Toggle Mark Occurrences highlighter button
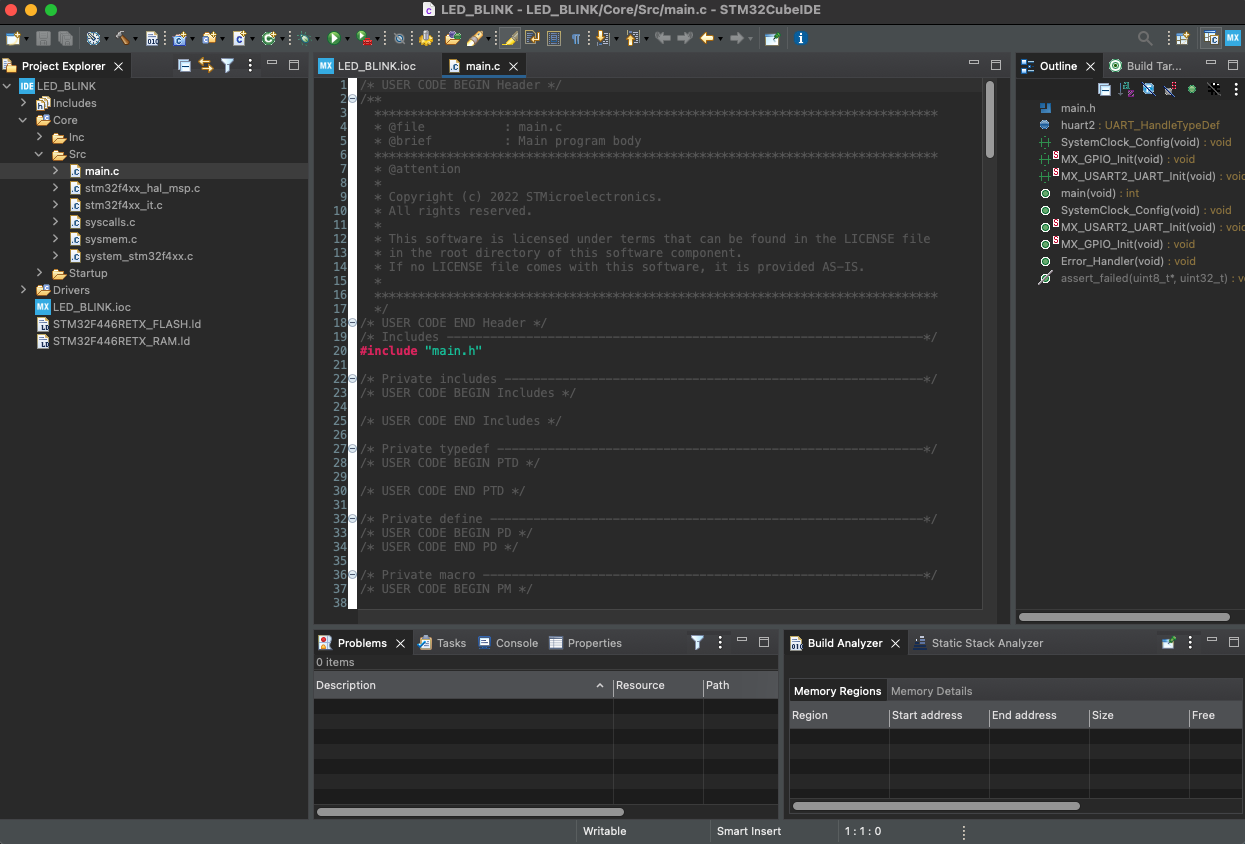 [509, 38]
